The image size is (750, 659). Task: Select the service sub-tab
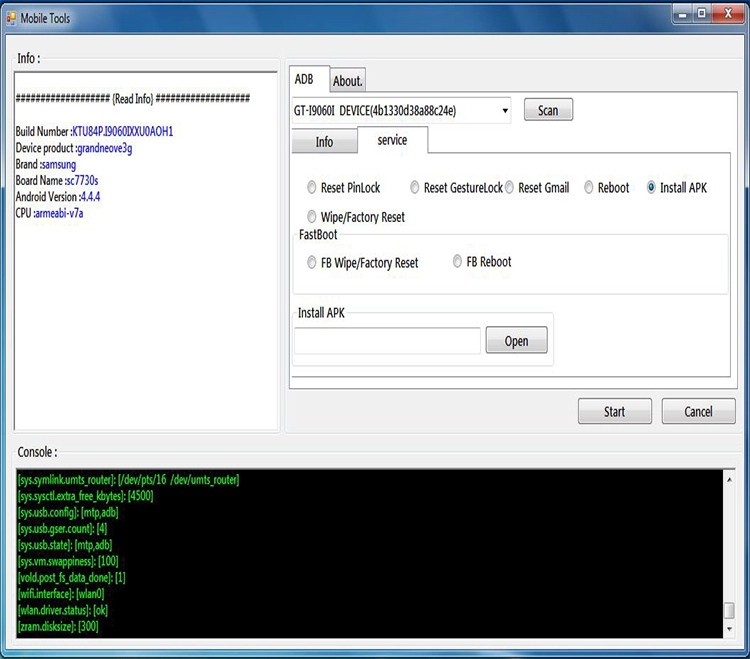tap(392, 140)
